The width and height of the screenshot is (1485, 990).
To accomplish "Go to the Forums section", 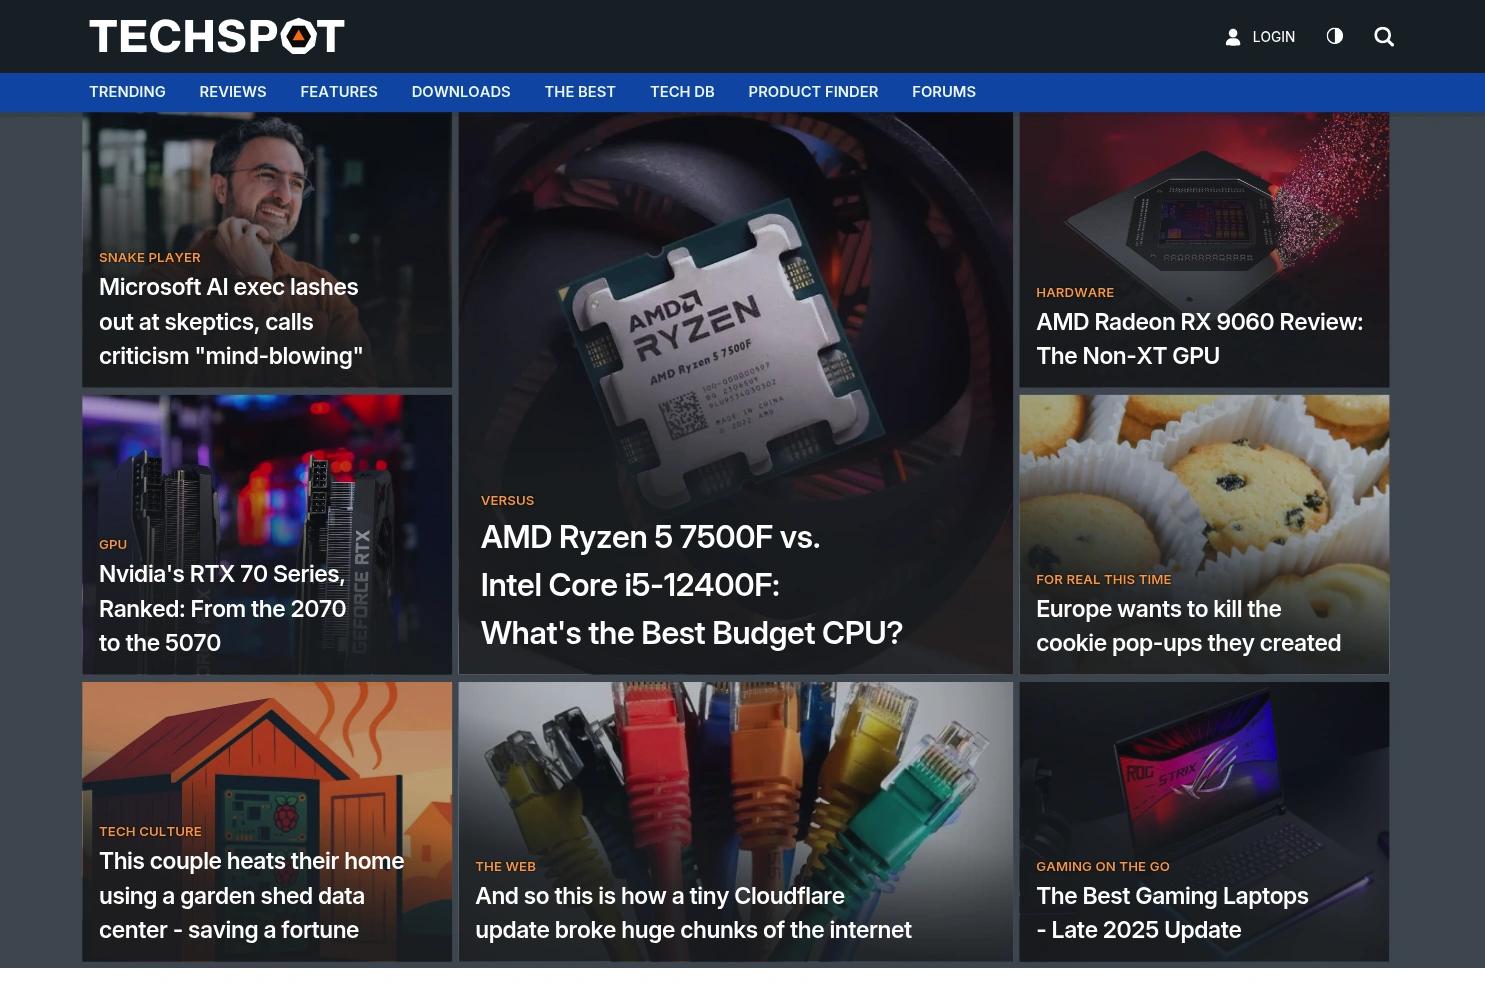I will [x=944, y=92].
